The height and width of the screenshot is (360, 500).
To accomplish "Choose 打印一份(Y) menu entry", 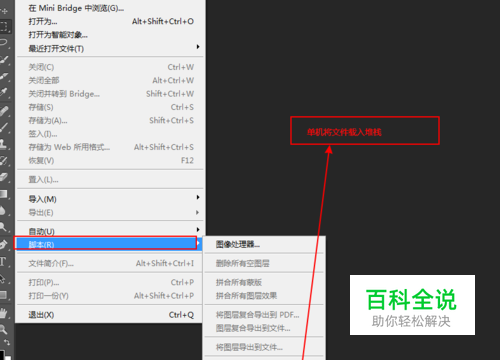I will (x=109, y=296).
